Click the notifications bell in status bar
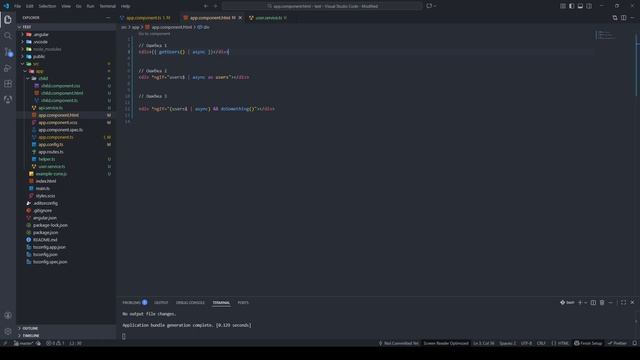 coord(635,343)
